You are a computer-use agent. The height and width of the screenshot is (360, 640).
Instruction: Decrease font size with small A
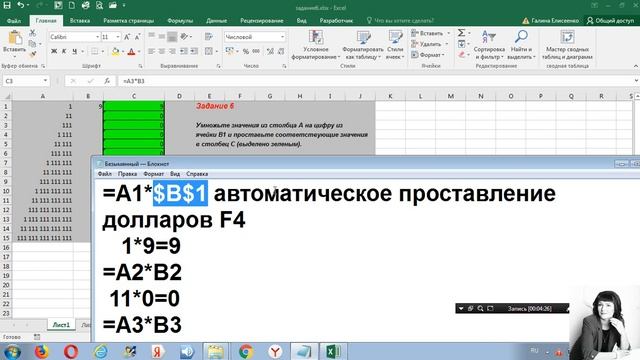coord(137,37)
